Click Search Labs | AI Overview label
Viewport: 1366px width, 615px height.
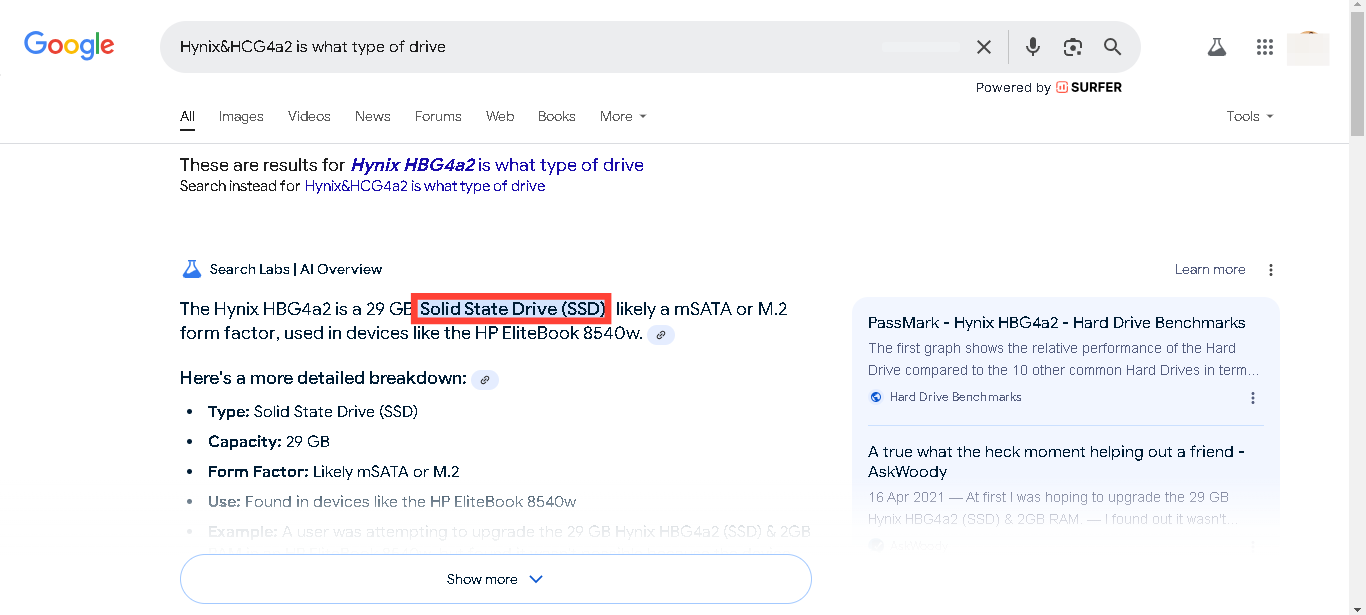click(296, 269)
